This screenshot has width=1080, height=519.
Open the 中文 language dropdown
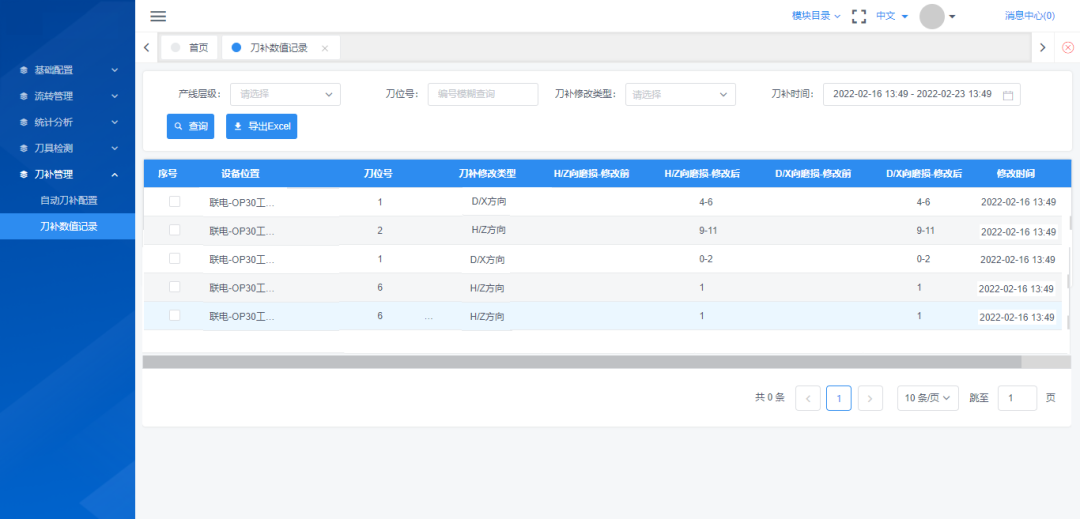point(892,16)
